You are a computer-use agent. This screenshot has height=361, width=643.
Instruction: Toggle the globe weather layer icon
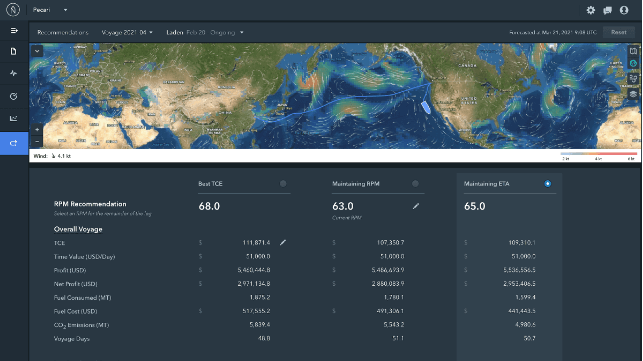[634, 64]
